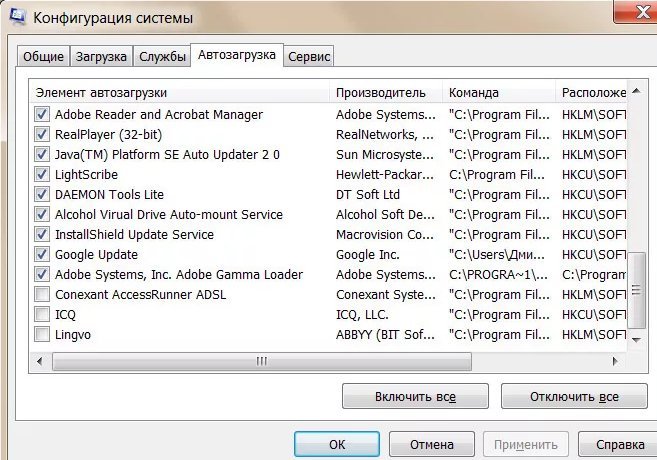
Task: Select the Adobe Reader and Acrobat Manager row name
Action: [159, 114]
